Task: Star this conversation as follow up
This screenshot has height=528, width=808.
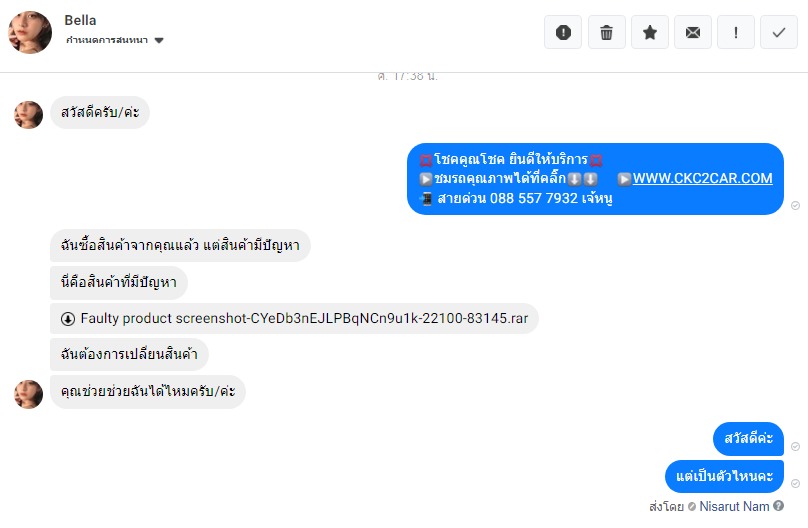Action: click(x=650, y=32)
